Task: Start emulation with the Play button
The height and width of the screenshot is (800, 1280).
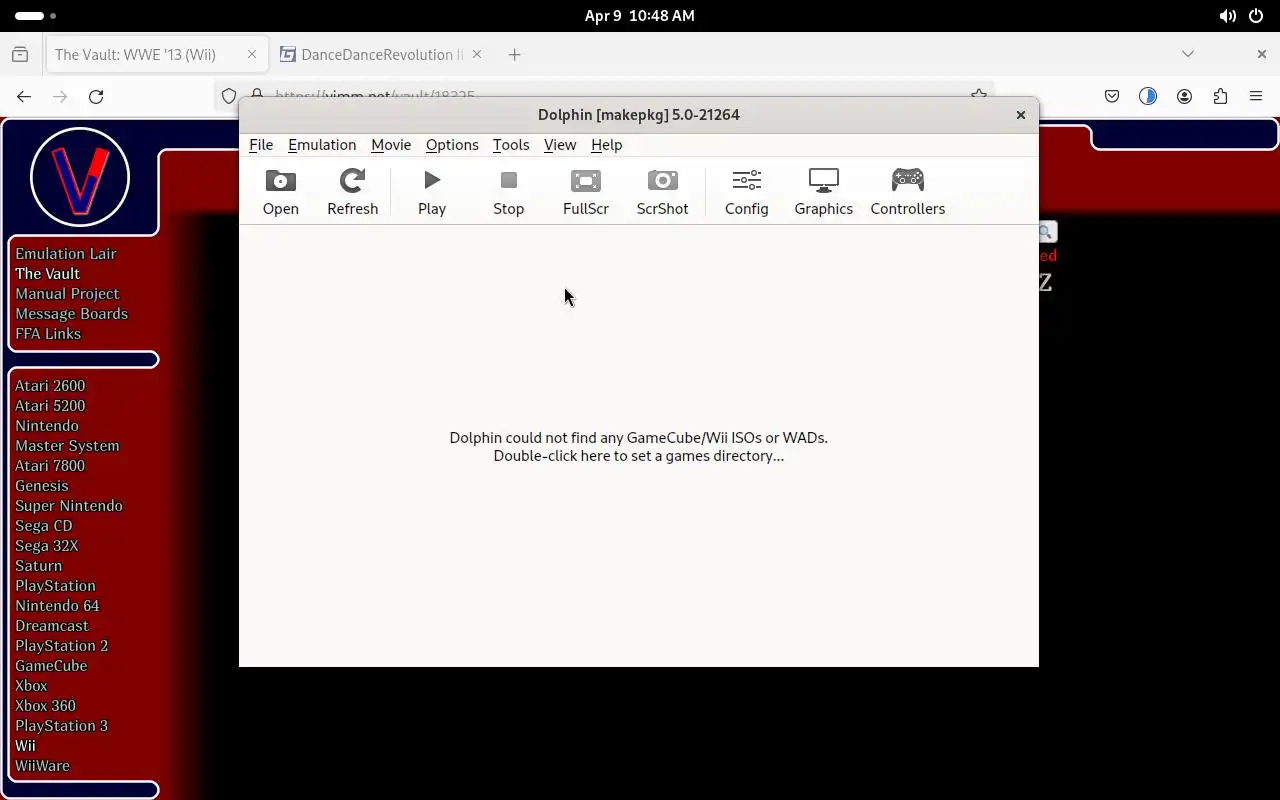Action: pyautogui.click(x=432, y=192)
